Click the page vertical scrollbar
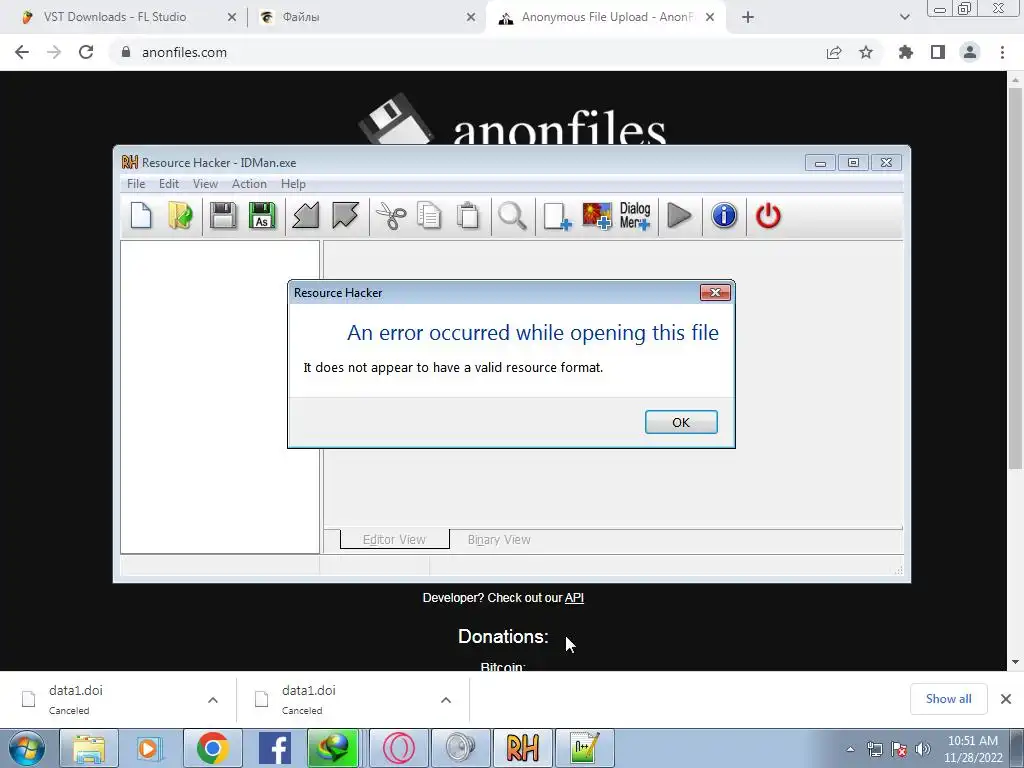This screenshot has height=768, width=1024. [1015, 278]
